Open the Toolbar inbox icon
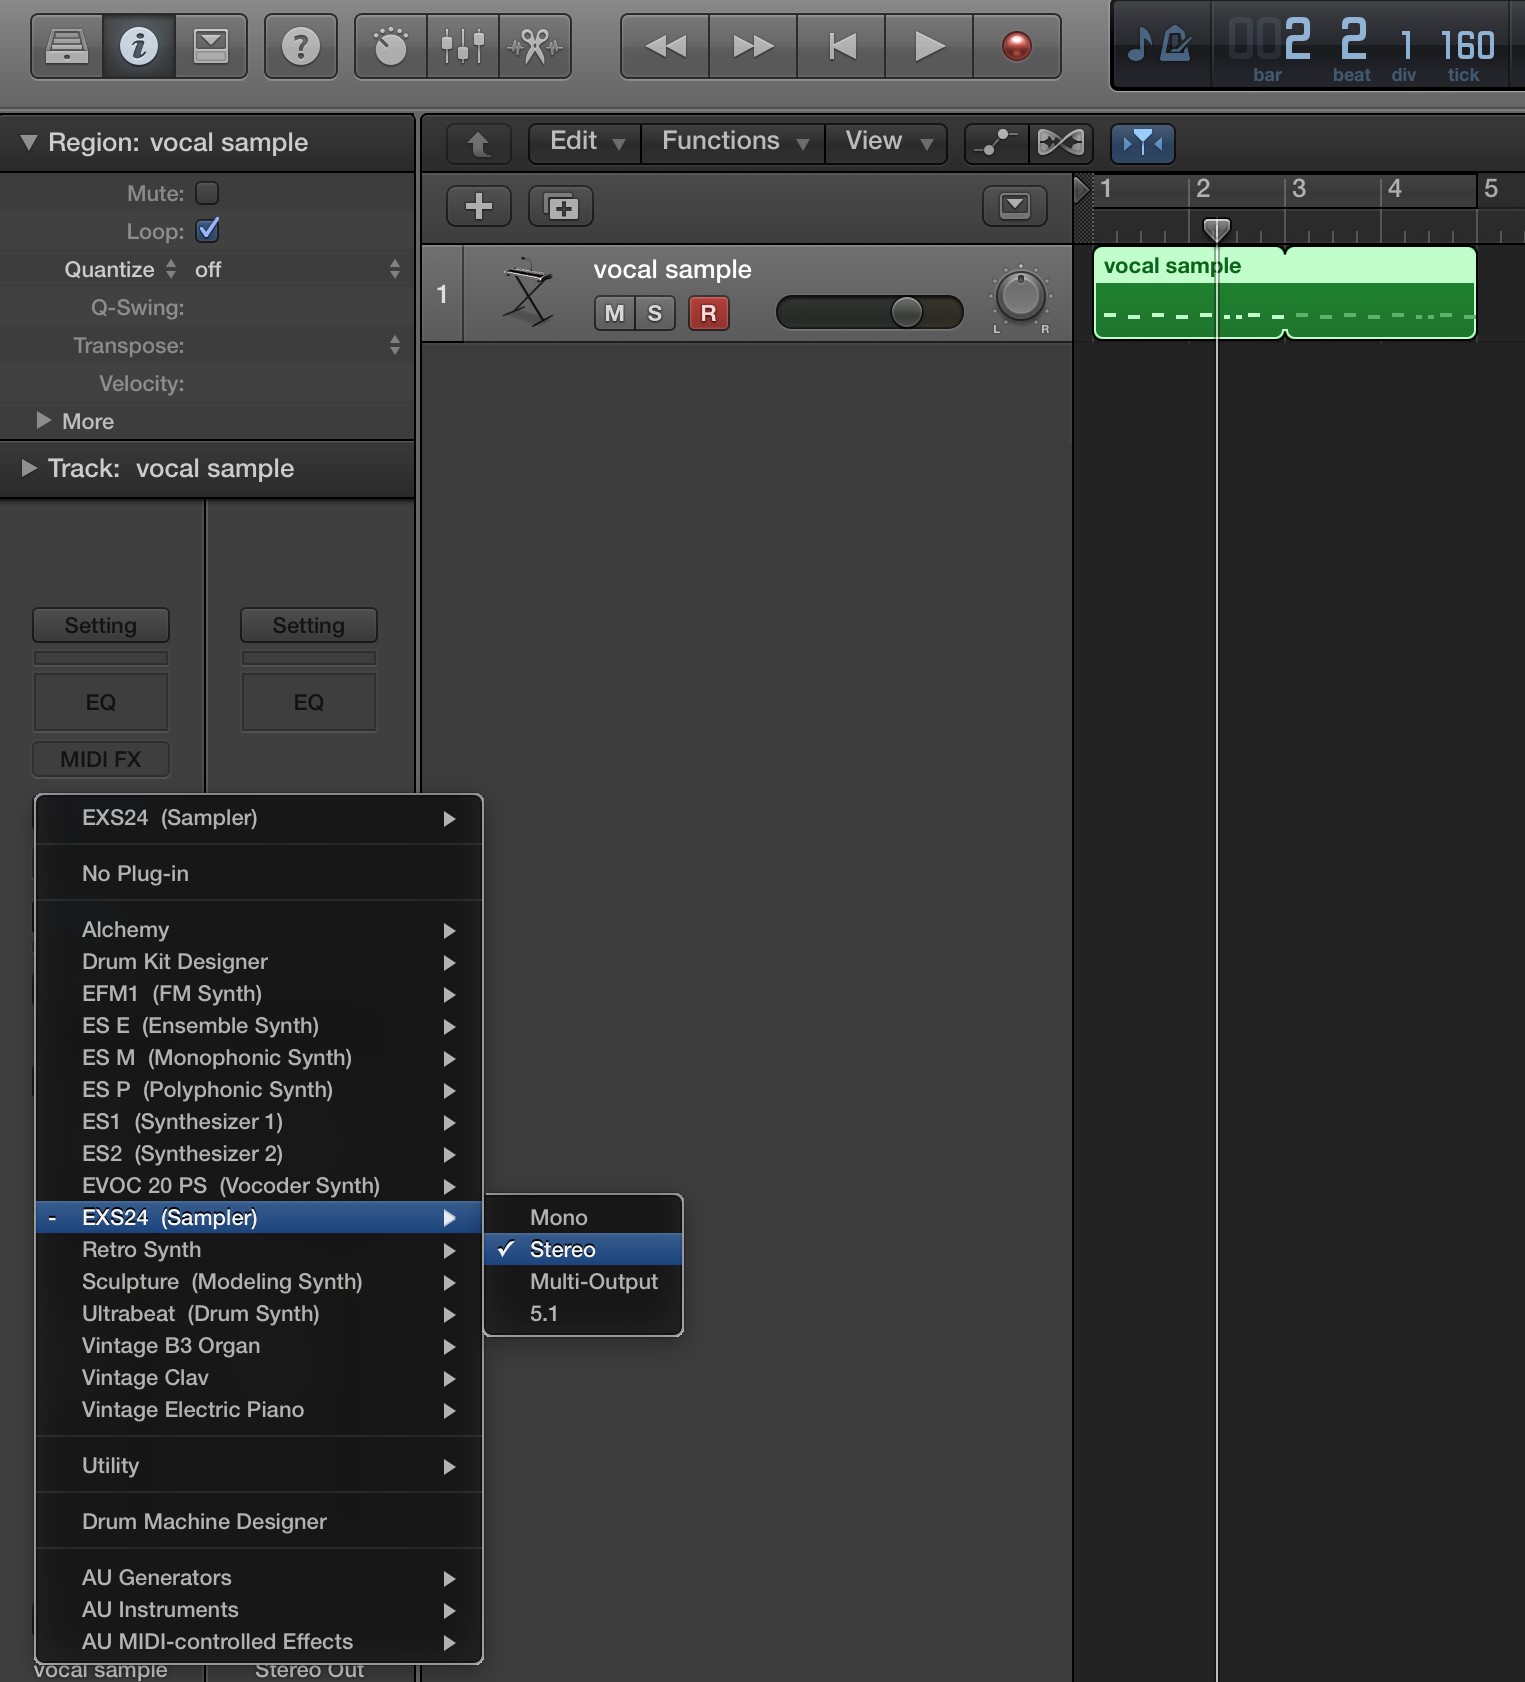Image resolution: width=1525 pixels, height=1682 pixels. (211, 46)
